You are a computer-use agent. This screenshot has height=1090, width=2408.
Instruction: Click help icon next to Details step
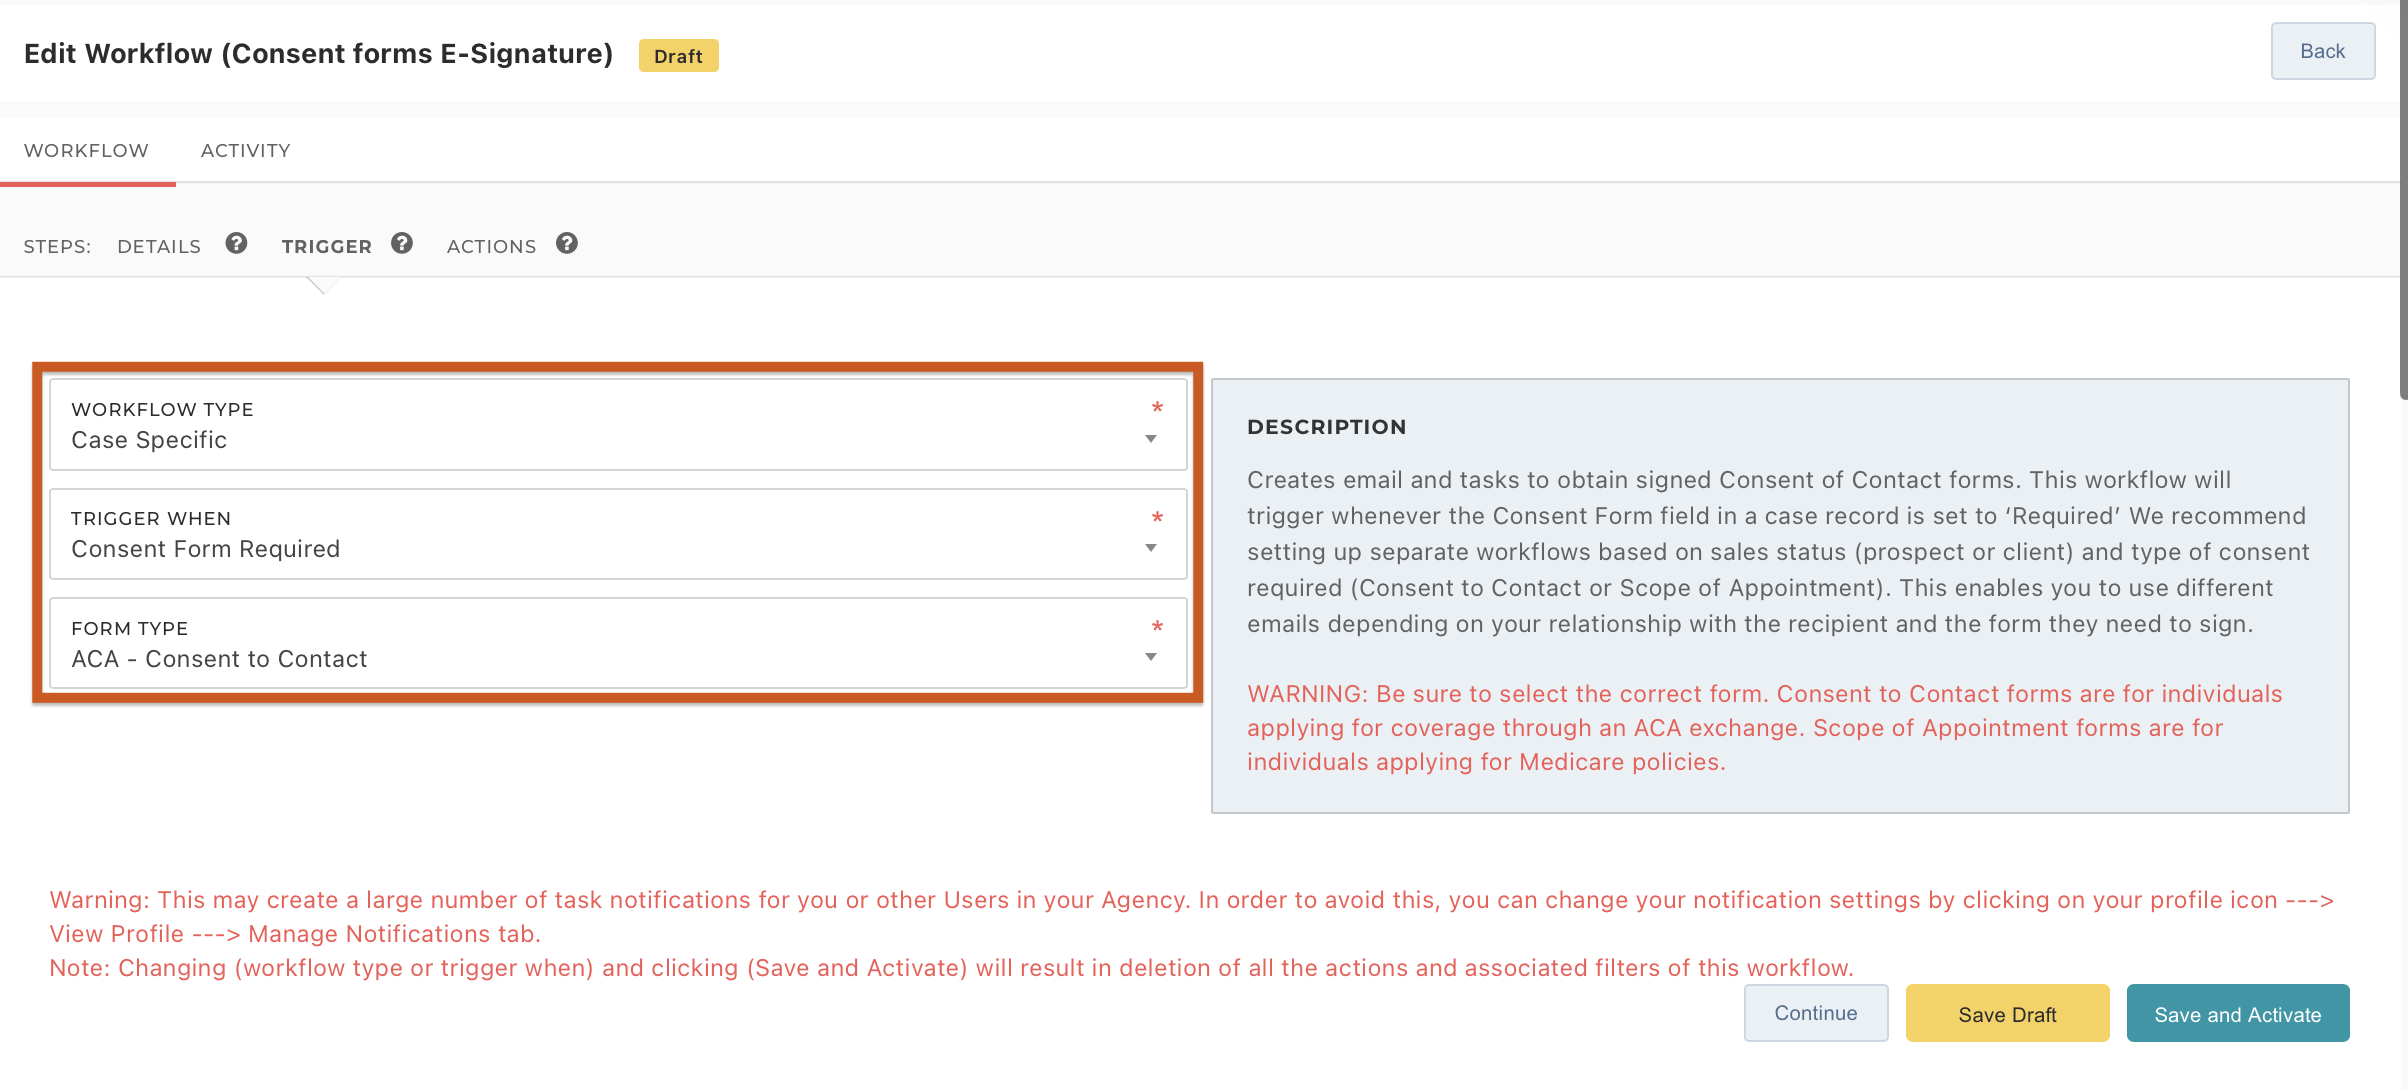point(236,244)
